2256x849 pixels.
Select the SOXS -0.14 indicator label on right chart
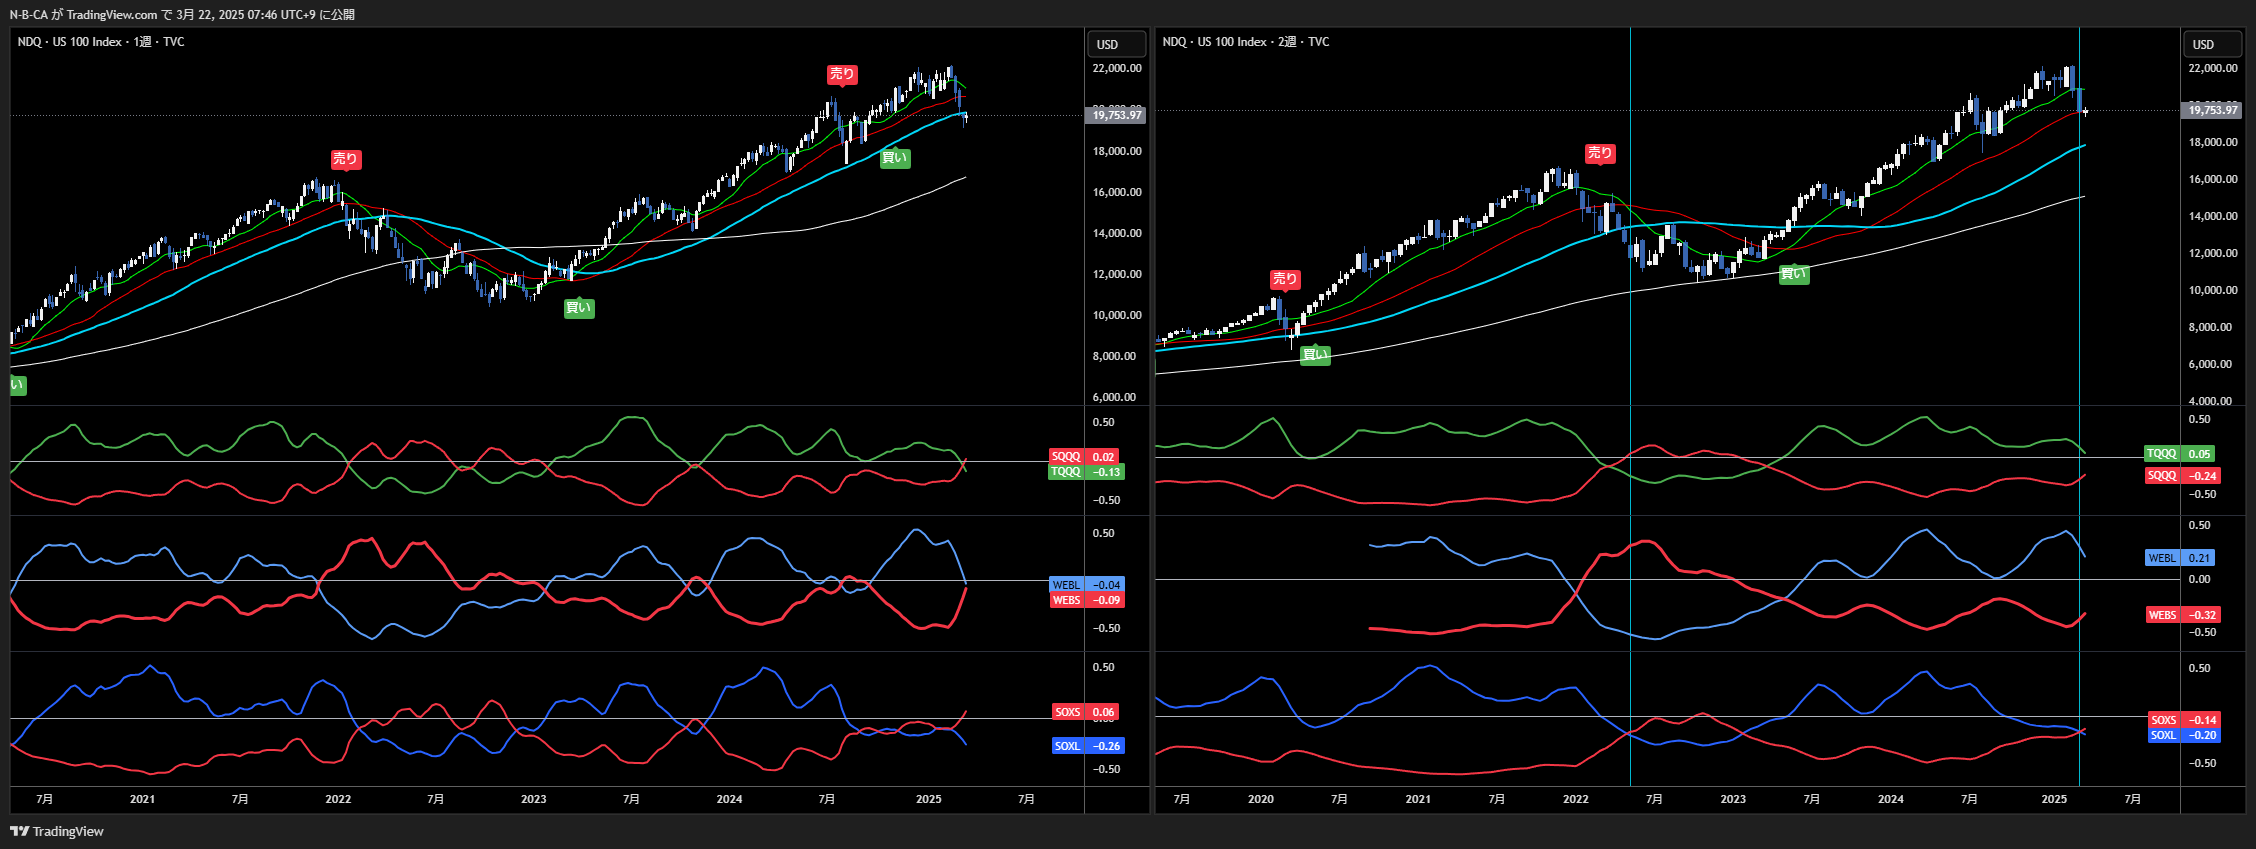tap(2184, 720)
